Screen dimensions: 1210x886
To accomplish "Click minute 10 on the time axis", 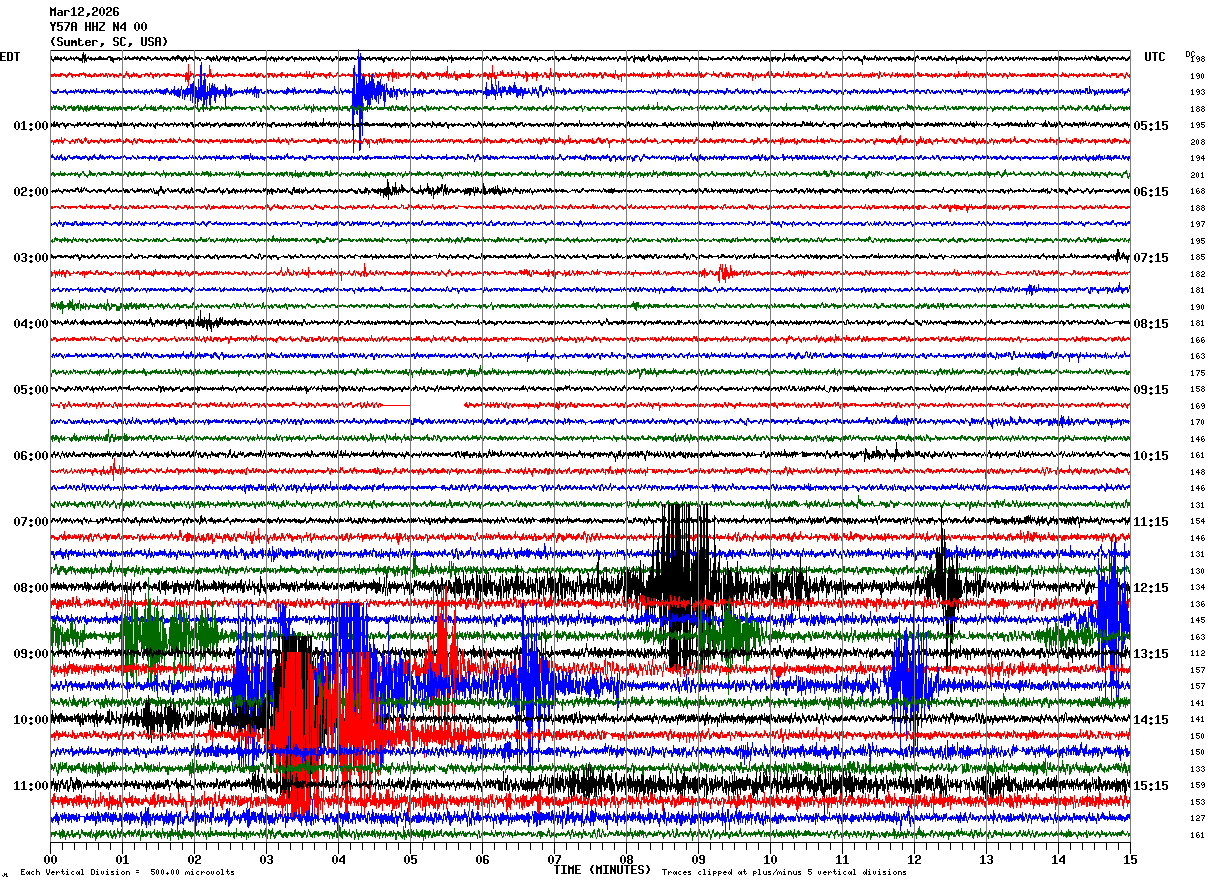I will (x=770, y=859).
